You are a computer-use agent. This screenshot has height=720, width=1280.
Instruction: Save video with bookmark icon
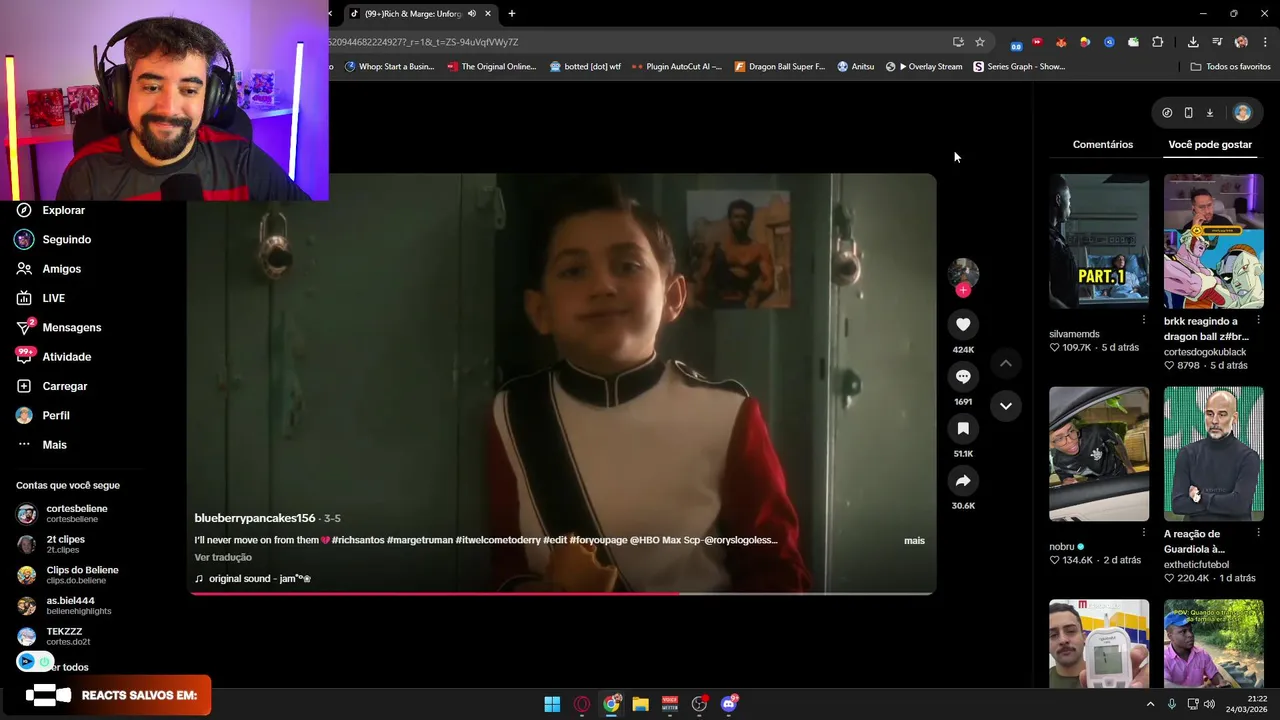pos(963,428)
